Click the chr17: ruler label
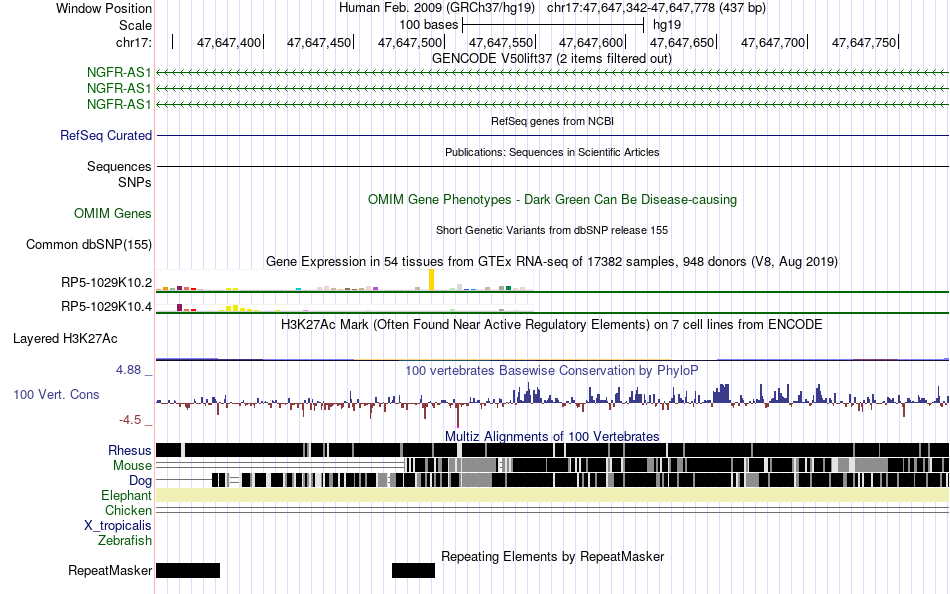Image resolution: width=950 pixels, height=594 pixels. click(133, 42)
